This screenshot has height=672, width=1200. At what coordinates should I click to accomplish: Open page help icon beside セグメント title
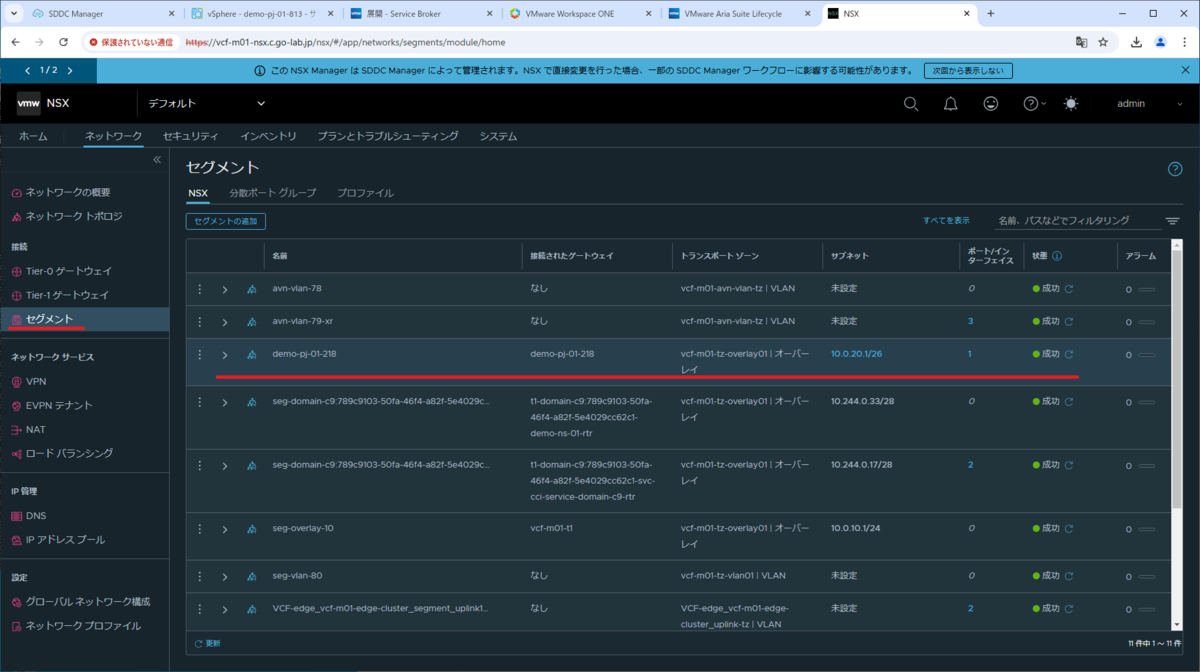(x=1175, y=169)
